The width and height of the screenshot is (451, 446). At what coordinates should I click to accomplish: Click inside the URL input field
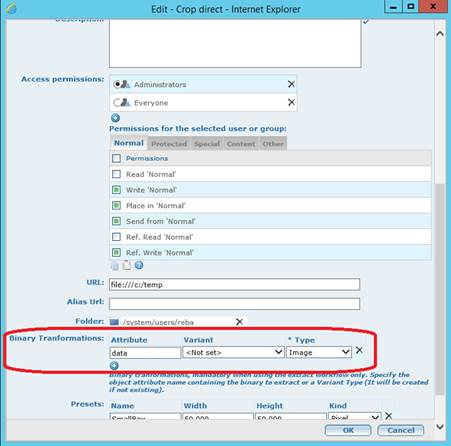click(234, 285)
